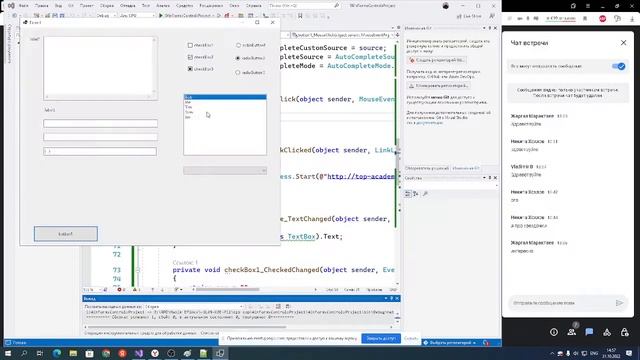The image size is (640, 360).
Task: Click the multiline text box in Form1
Action: pos(100,68)
